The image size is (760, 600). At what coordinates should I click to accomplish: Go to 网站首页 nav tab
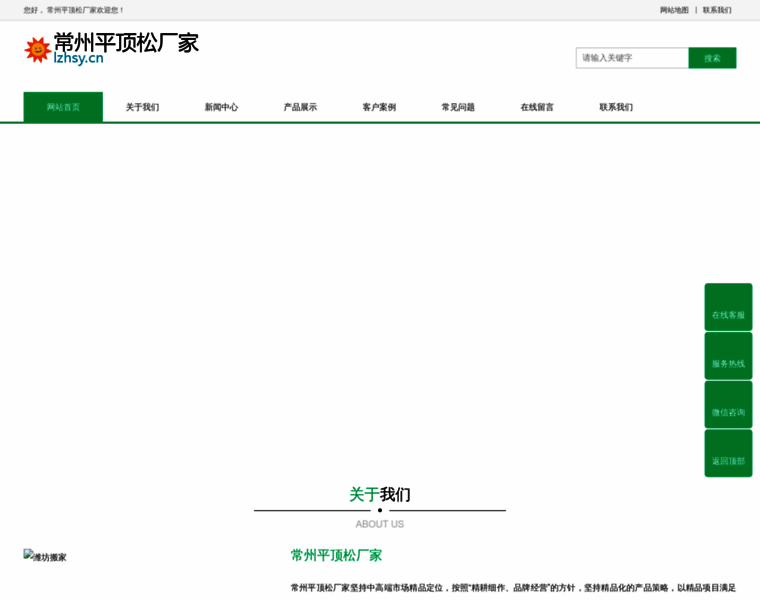click(63, 107)
